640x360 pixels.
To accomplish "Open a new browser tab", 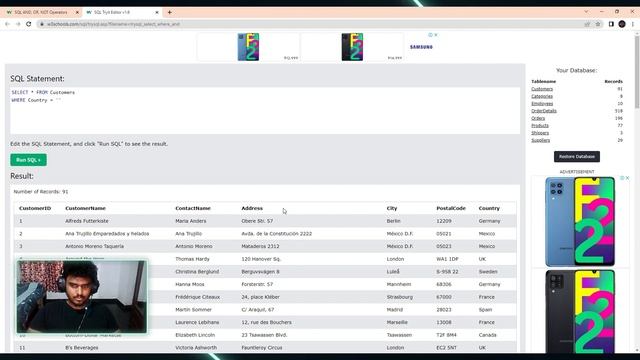I will point(169,12).
